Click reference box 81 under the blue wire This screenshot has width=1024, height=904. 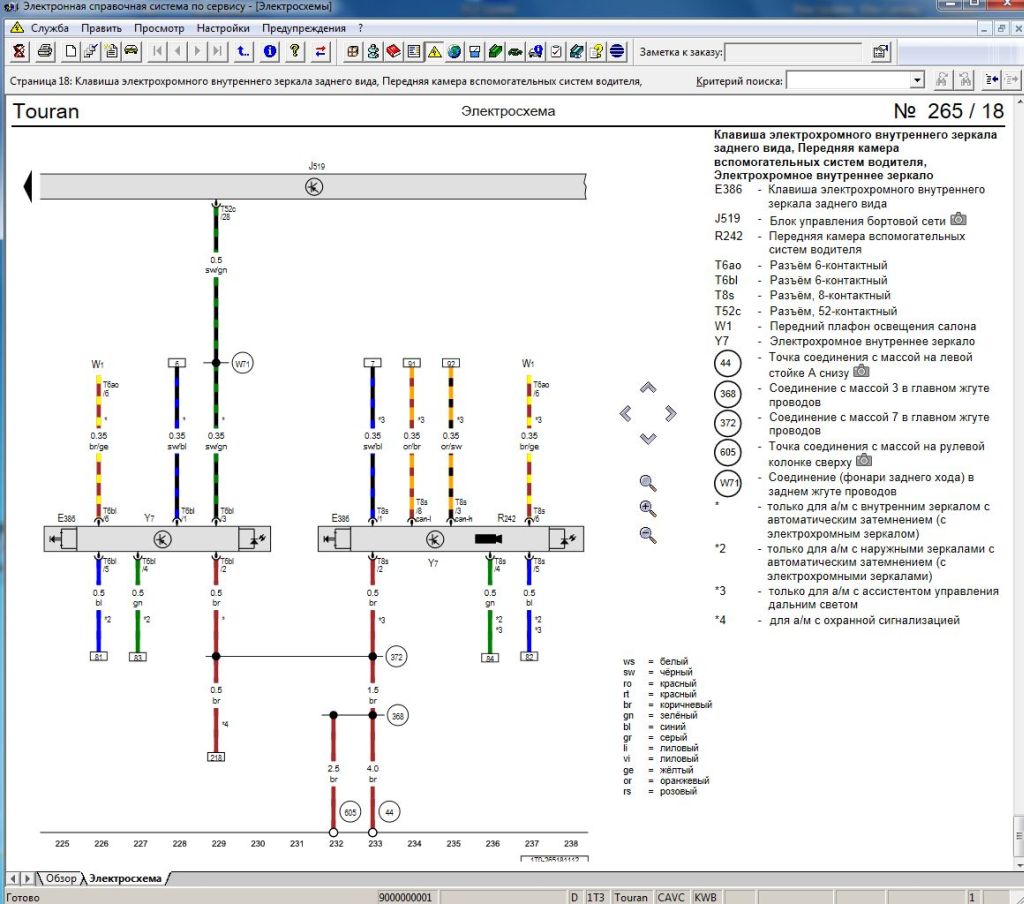tap(99, 656)
